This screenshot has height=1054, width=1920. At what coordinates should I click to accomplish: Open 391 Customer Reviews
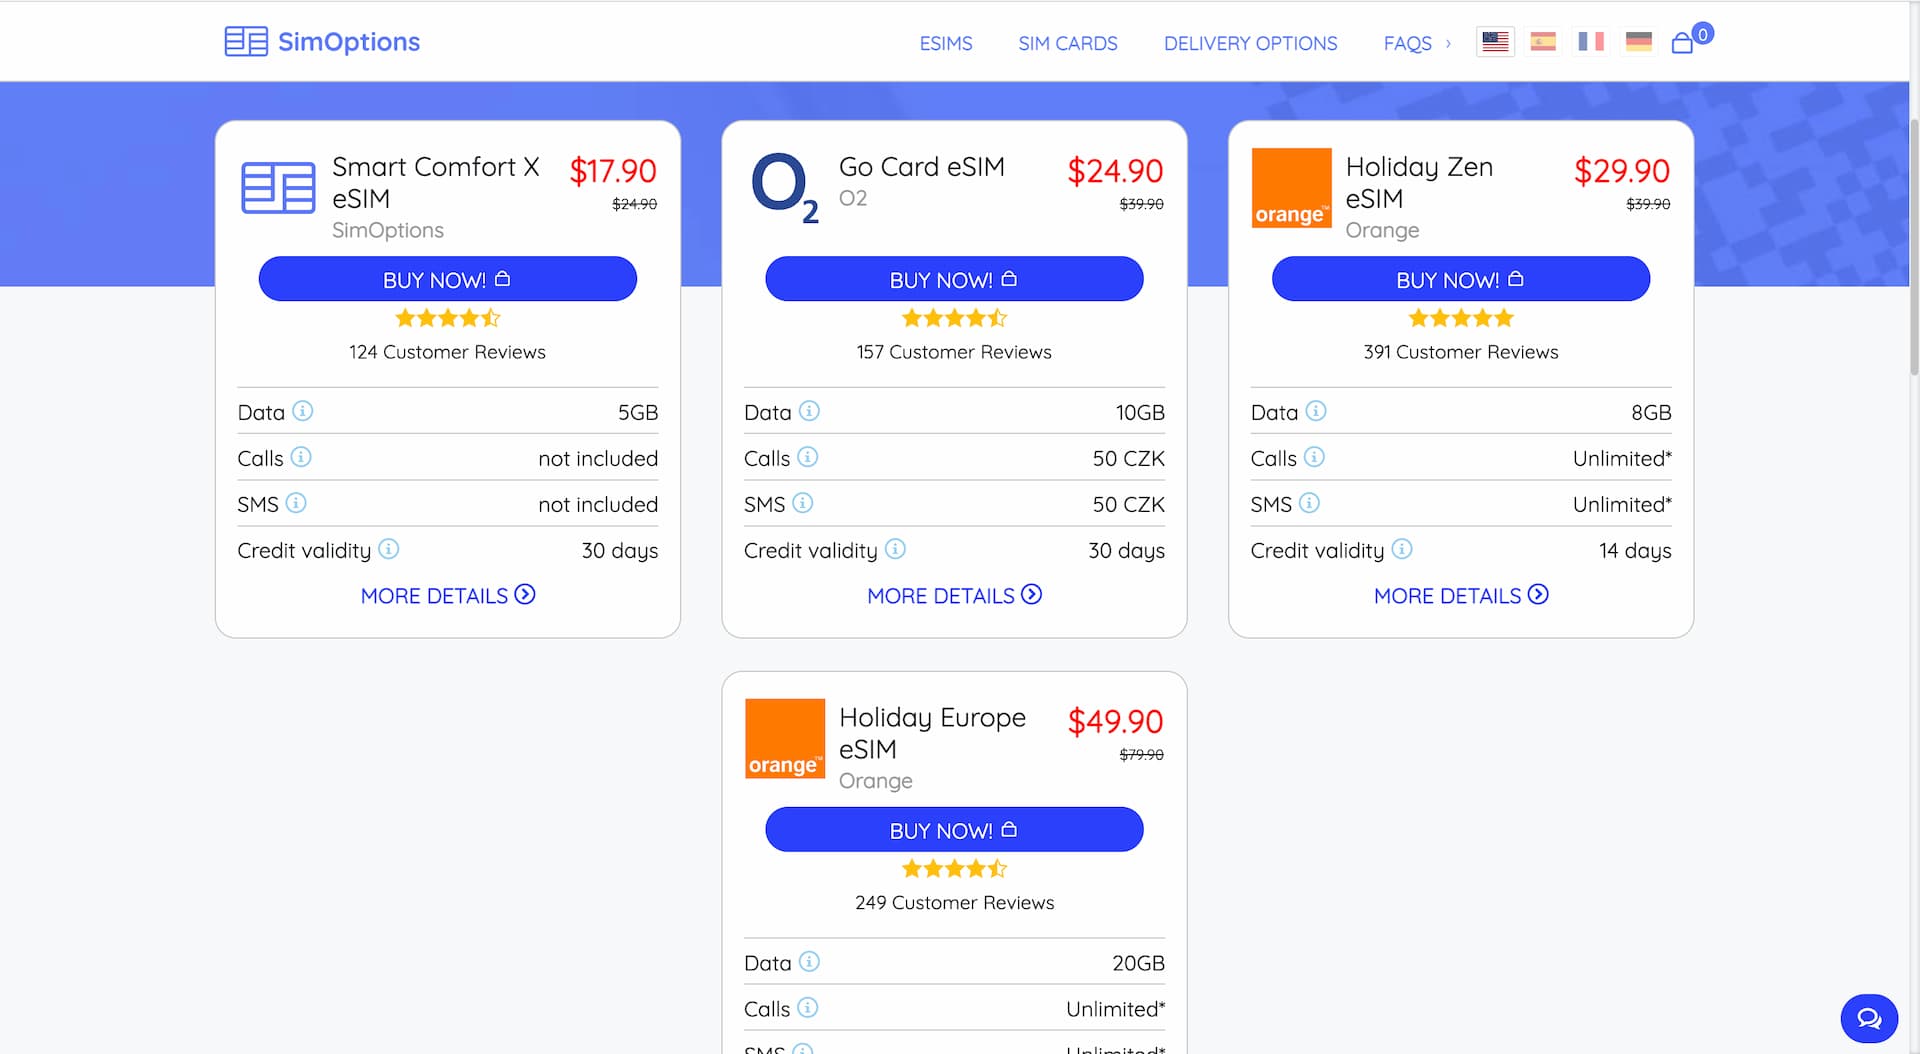pyautogui.click(x=1461, y=352)
